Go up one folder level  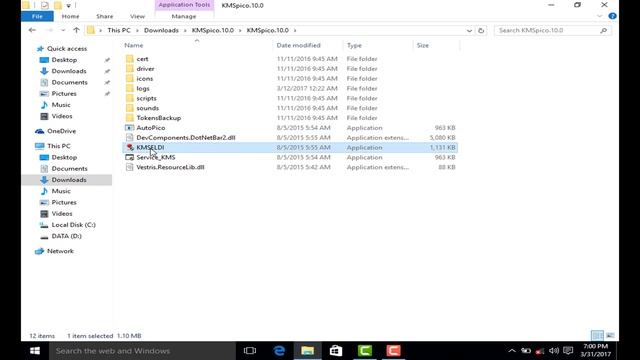76,30
